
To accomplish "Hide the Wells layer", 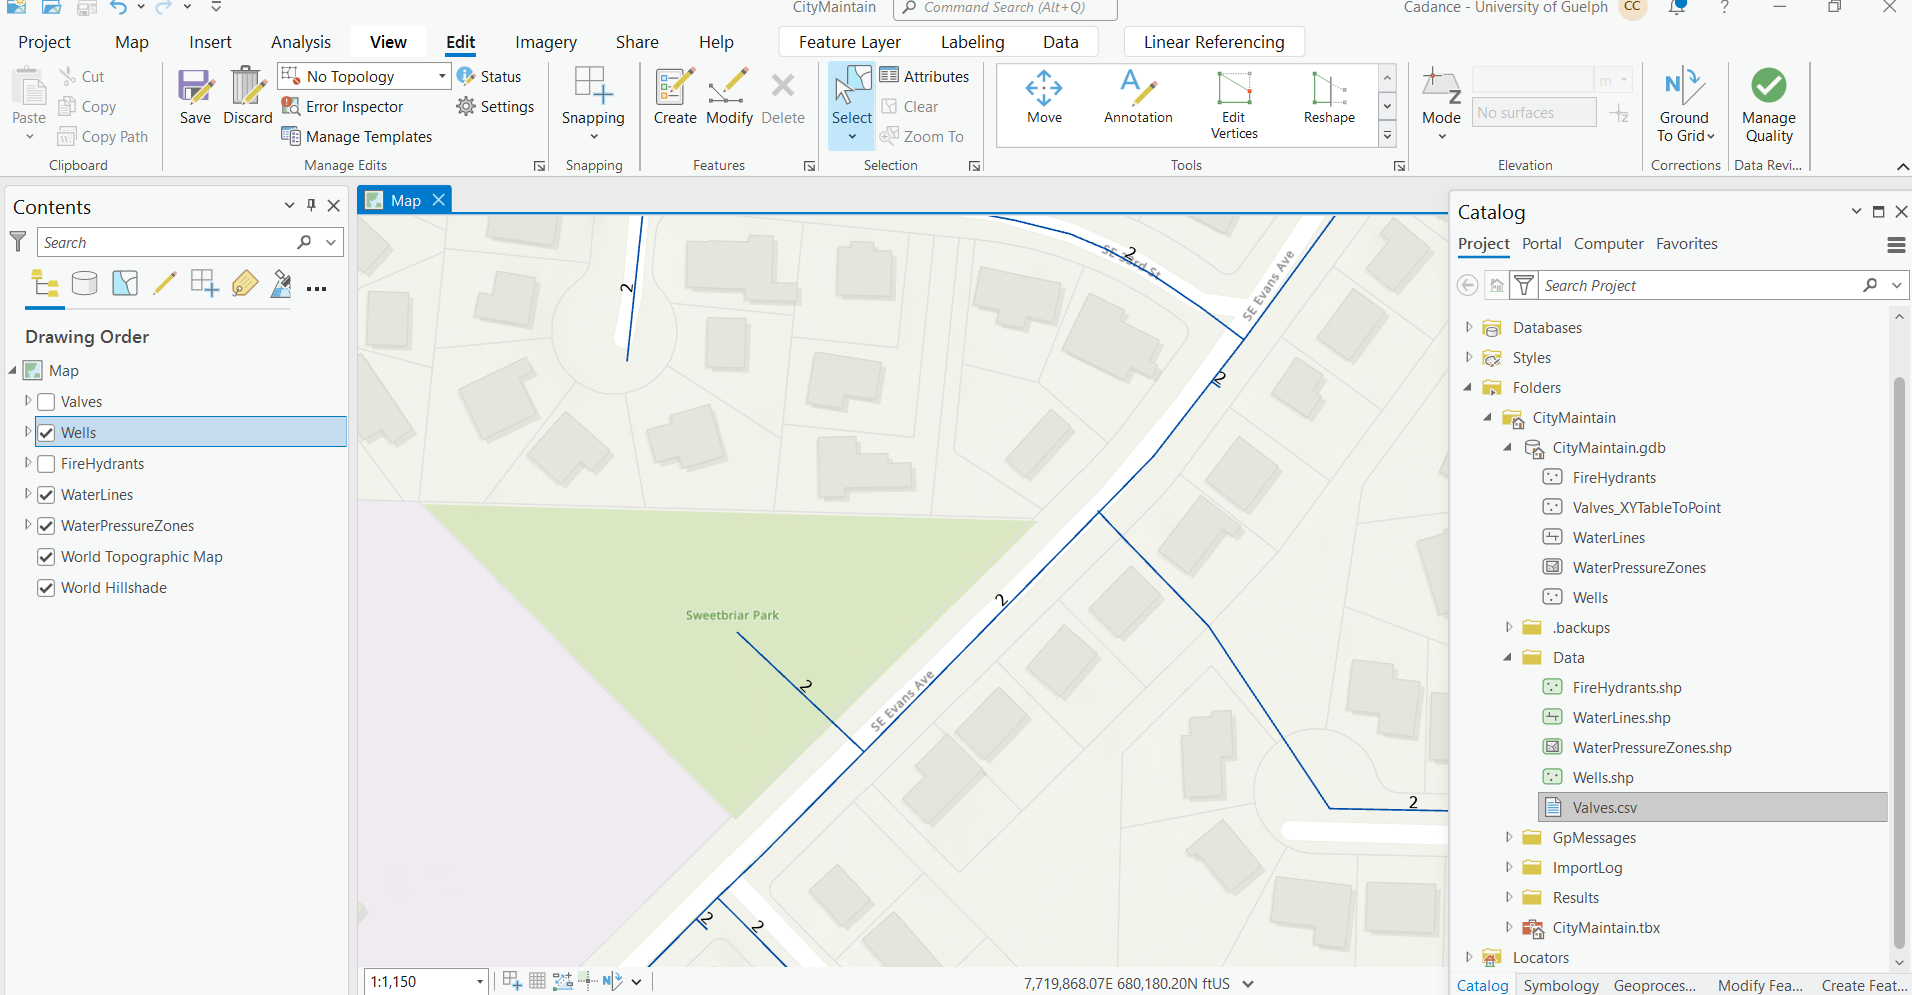I will click(46, 432).
